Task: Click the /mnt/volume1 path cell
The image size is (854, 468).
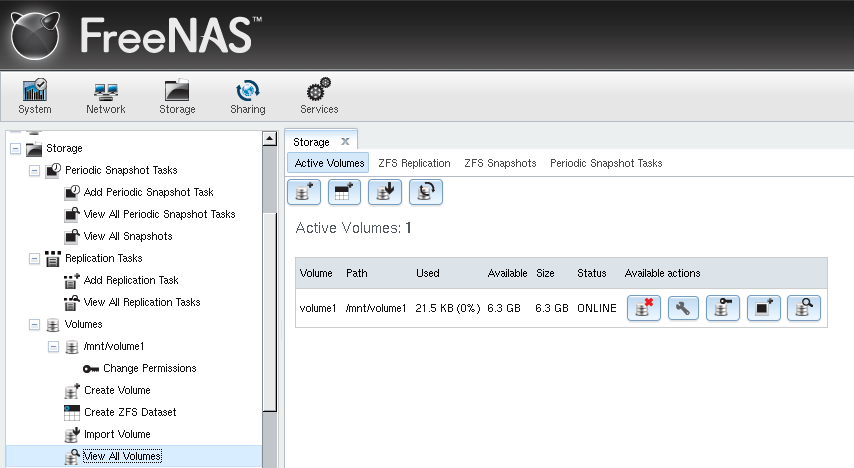Action: click(376, 308)
